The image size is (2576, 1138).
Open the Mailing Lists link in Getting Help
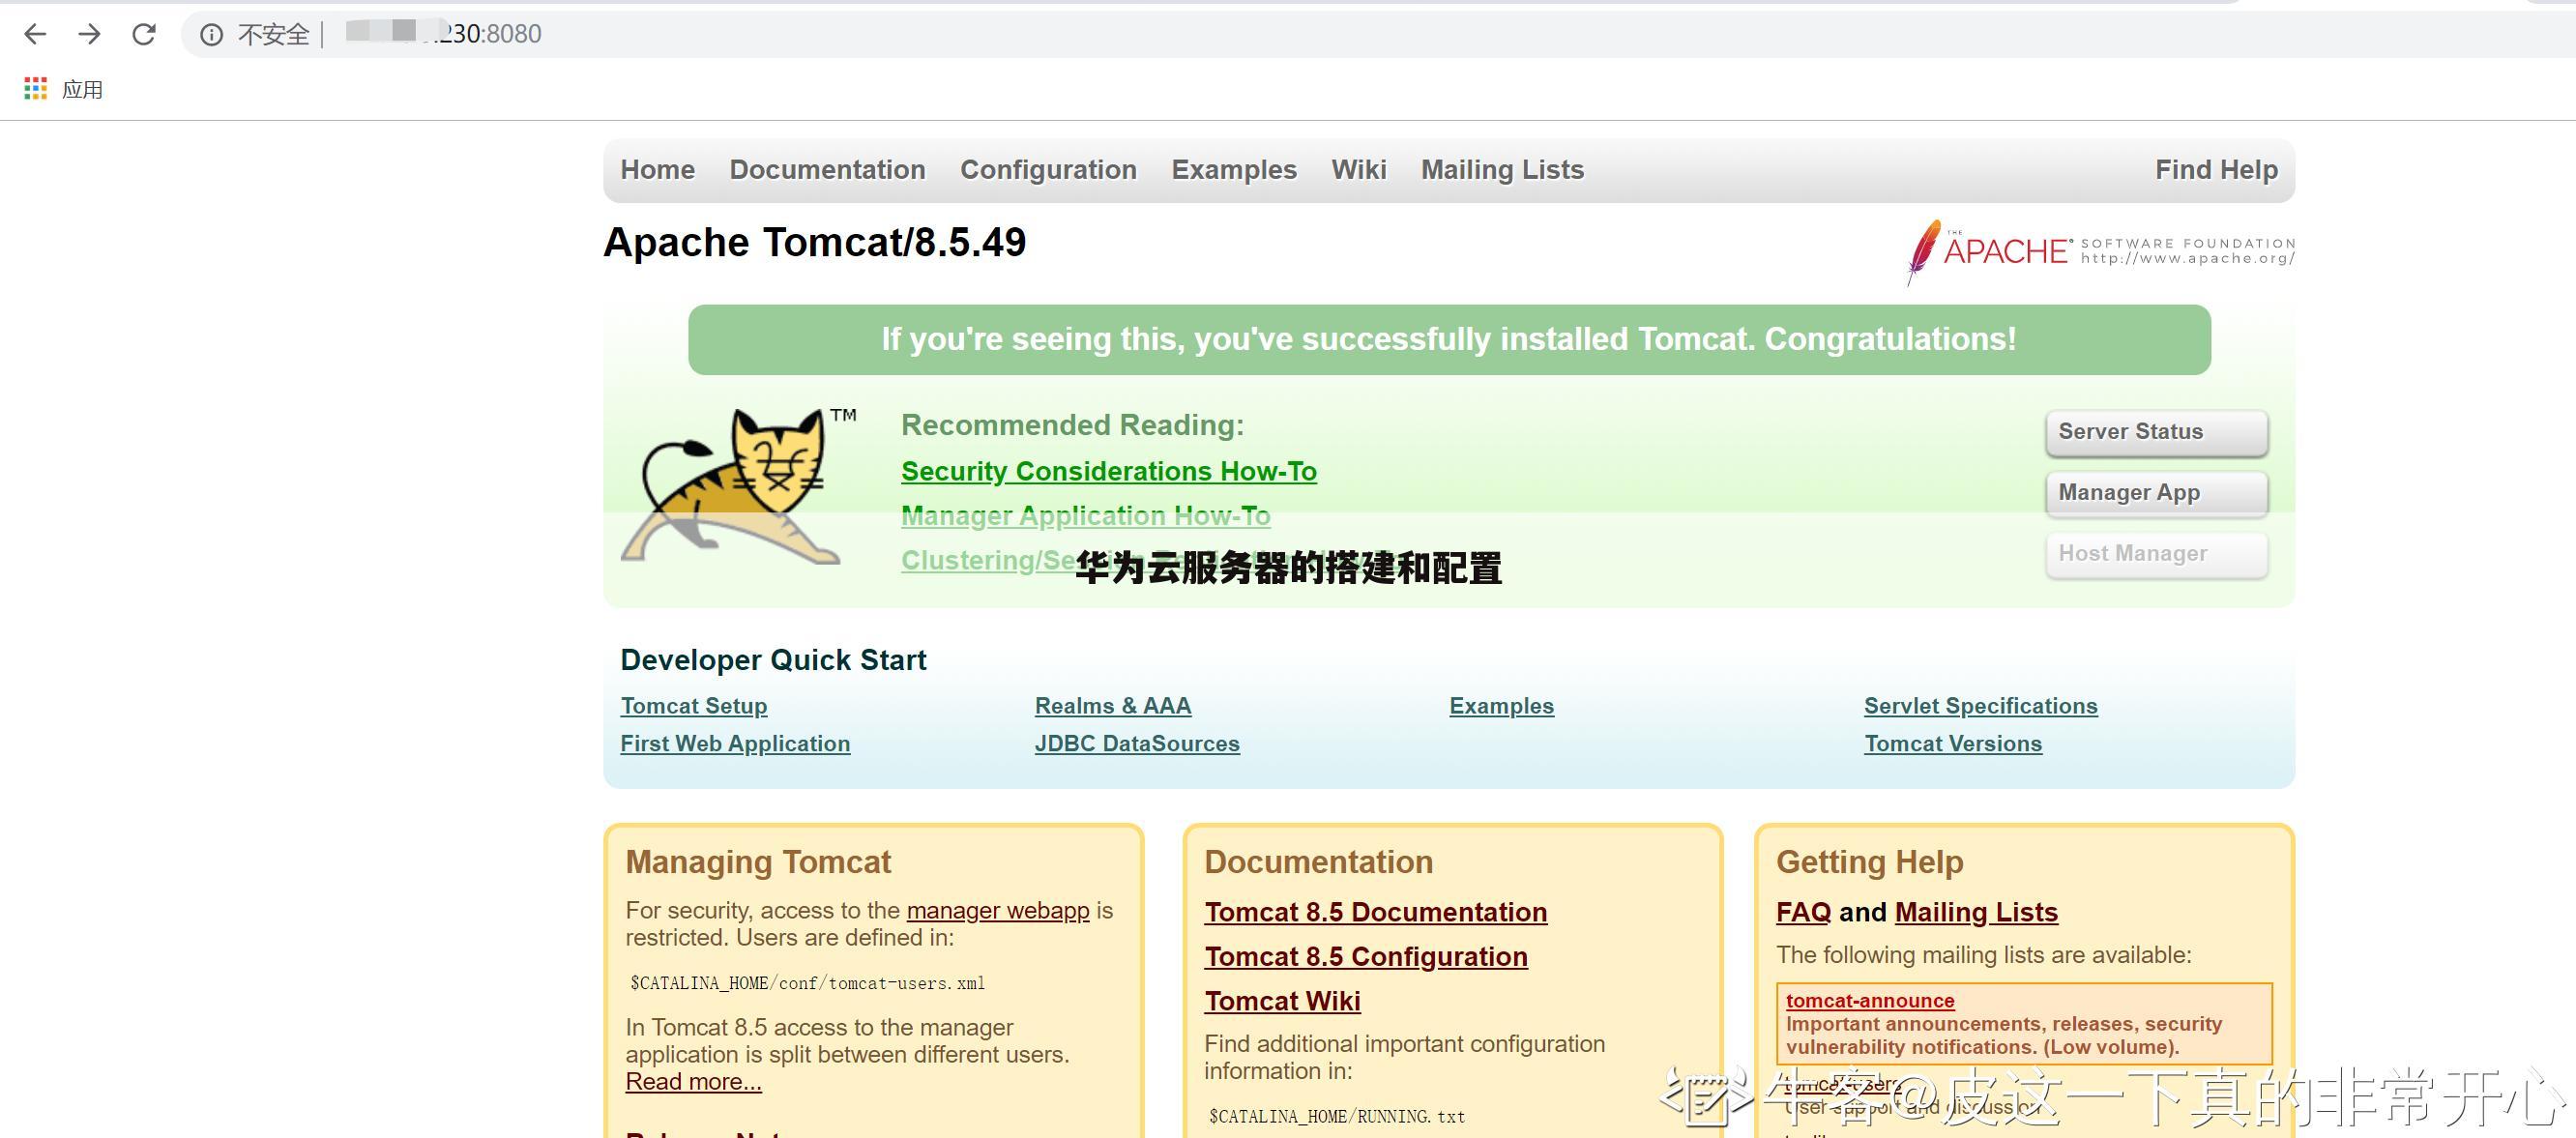coord(1976,912)
